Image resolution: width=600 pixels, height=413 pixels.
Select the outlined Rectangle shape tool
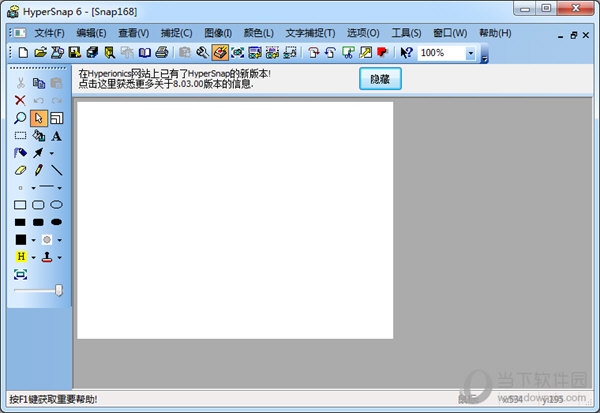(x=20, y=205)
